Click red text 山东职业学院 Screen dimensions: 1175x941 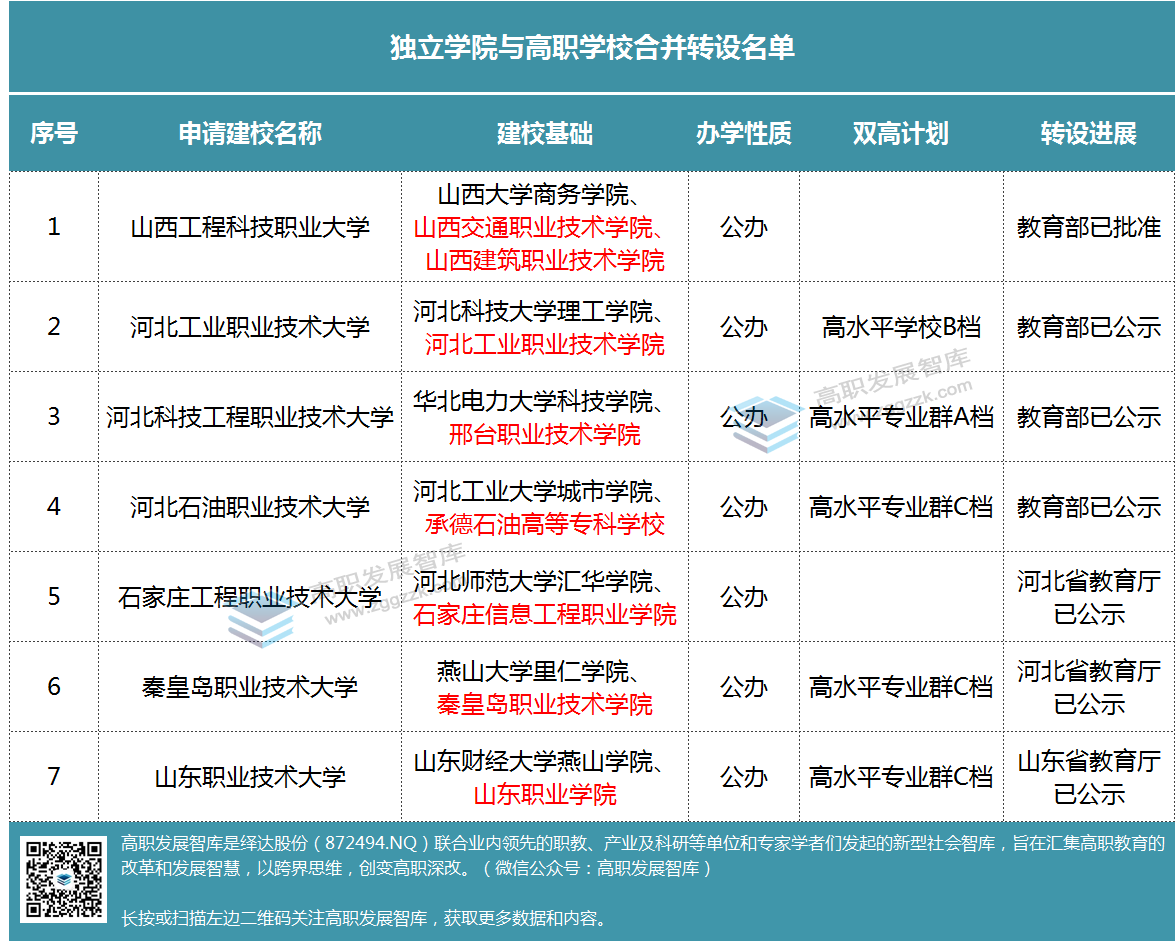(545, 795)
